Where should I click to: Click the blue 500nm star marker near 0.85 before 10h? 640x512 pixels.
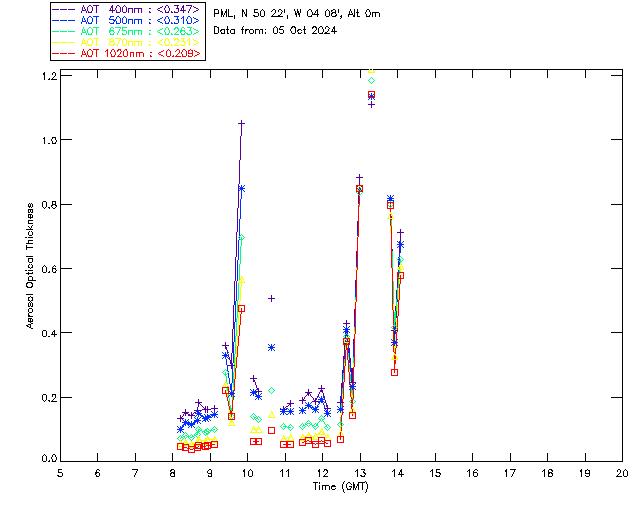(241, 188)
